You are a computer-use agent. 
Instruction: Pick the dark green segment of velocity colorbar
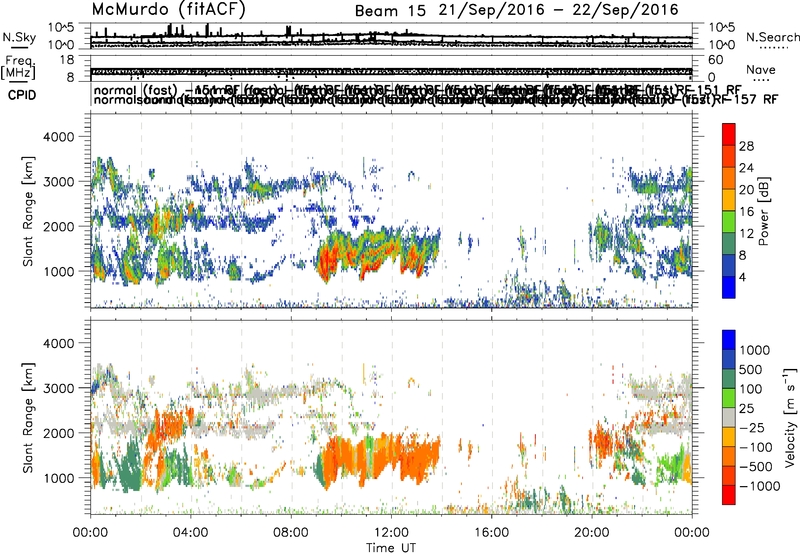729,379
